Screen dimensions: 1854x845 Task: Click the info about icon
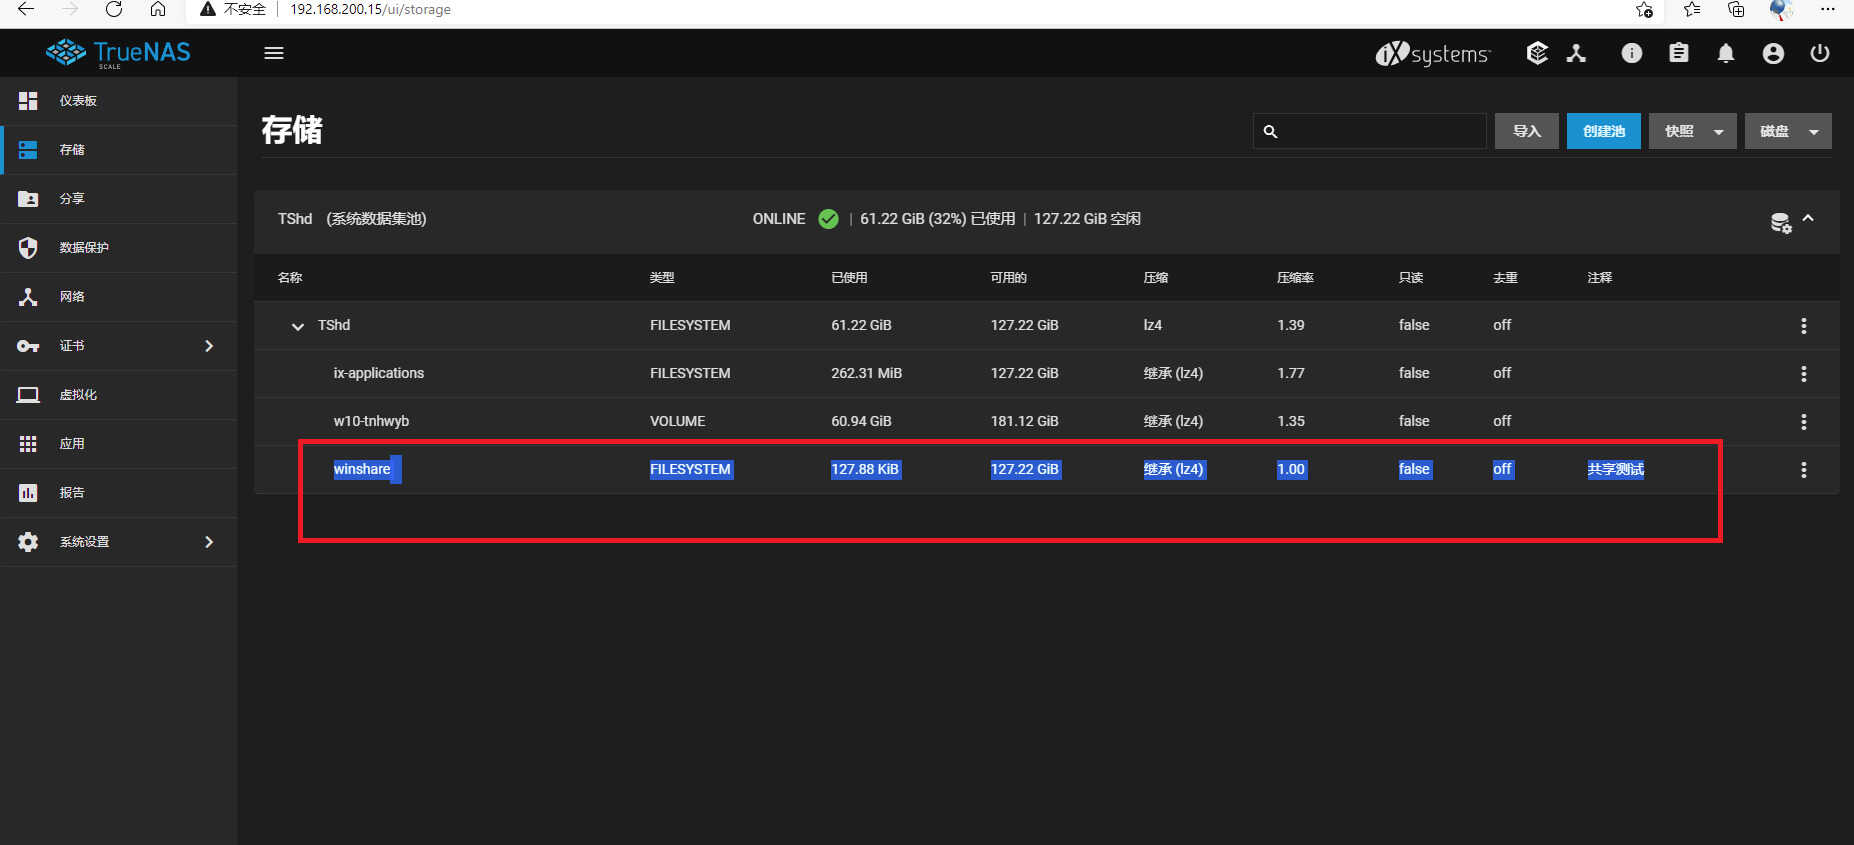pyautogui.click(x=1631, y=54)
